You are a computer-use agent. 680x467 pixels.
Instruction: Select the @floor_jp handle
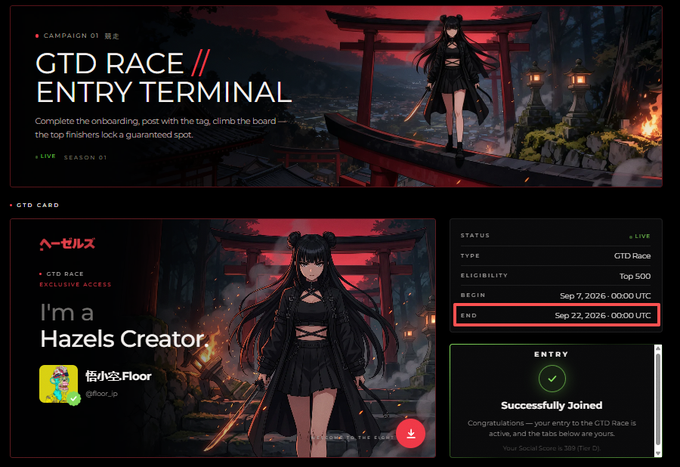pyautogui.click(x=101, y=394)
